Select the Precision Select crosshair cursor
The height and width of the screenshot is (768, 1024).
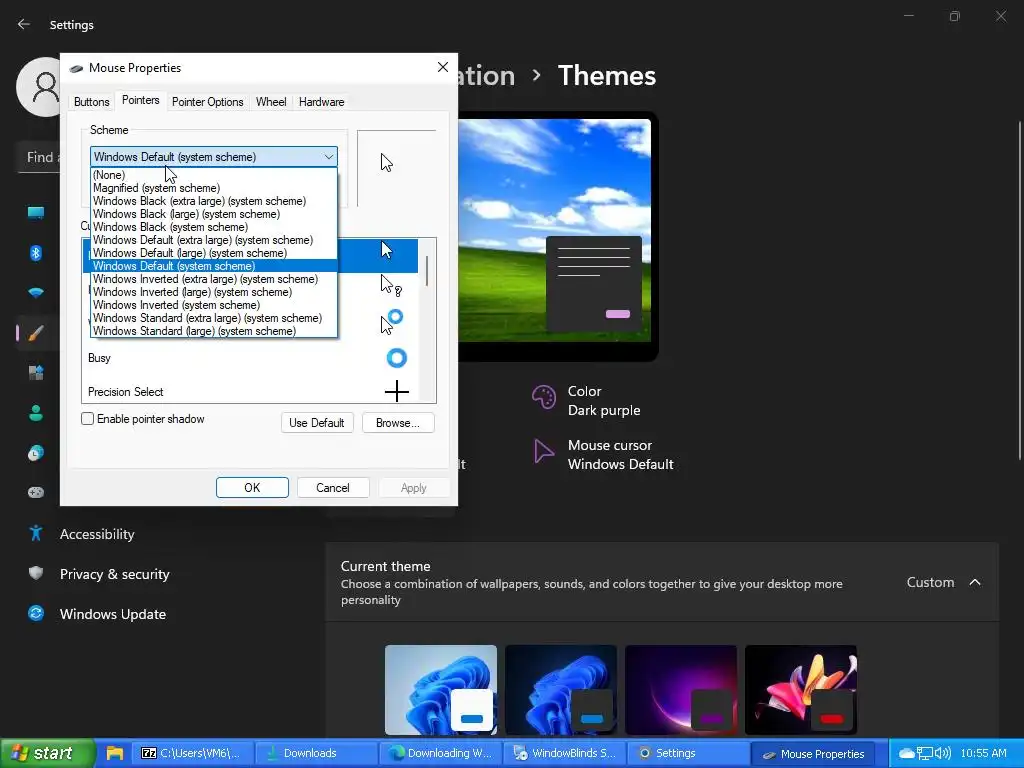tap(396, 392)
